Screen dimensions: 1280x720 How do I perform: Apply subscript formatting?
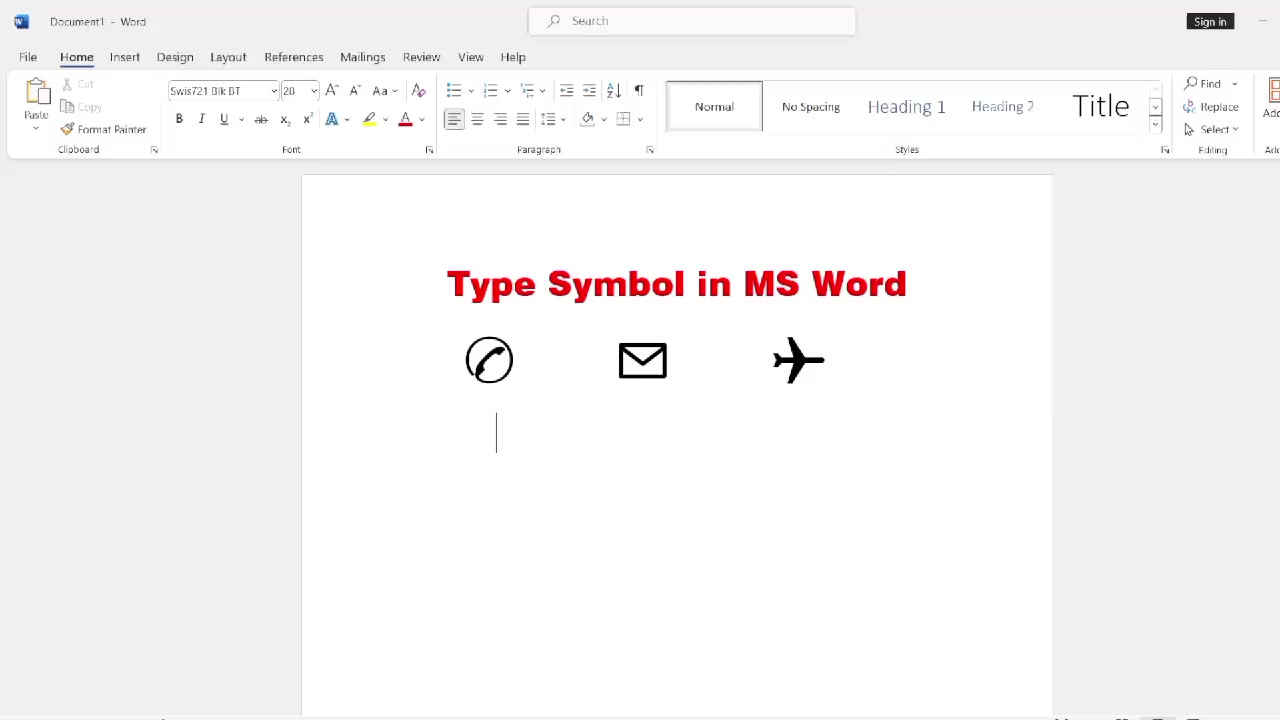click(x=285, y=119)
